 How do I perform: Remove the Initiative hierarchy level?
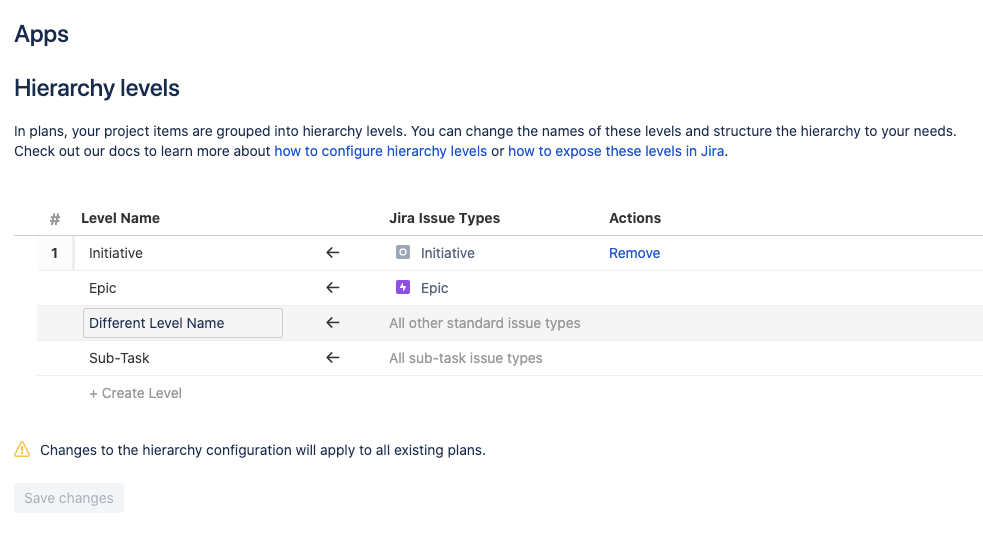[x=634, y=253]
